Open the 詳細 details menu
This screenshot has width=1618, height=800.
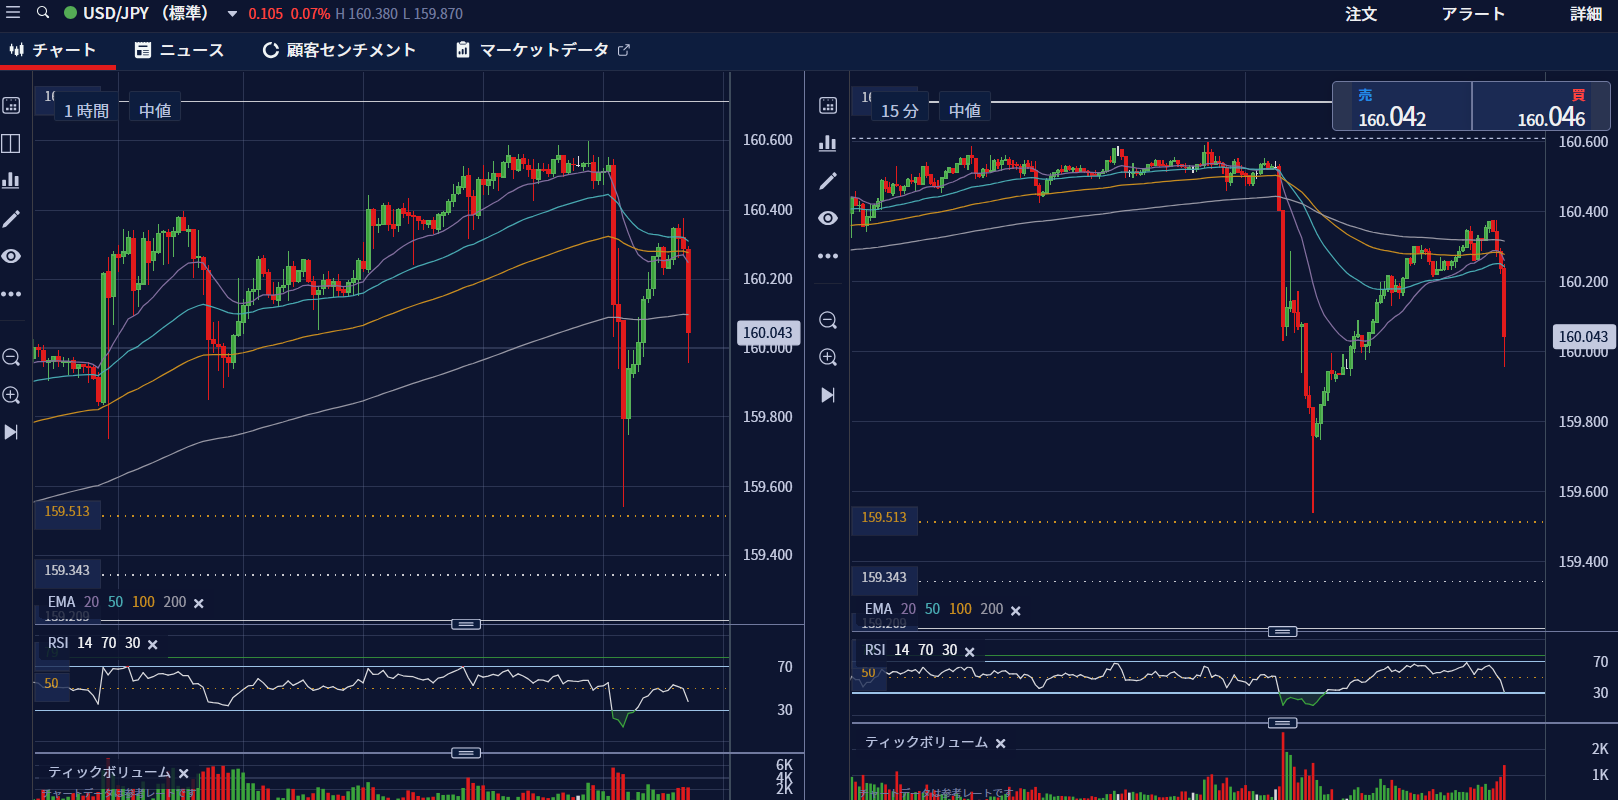[x=1586, y=14]
